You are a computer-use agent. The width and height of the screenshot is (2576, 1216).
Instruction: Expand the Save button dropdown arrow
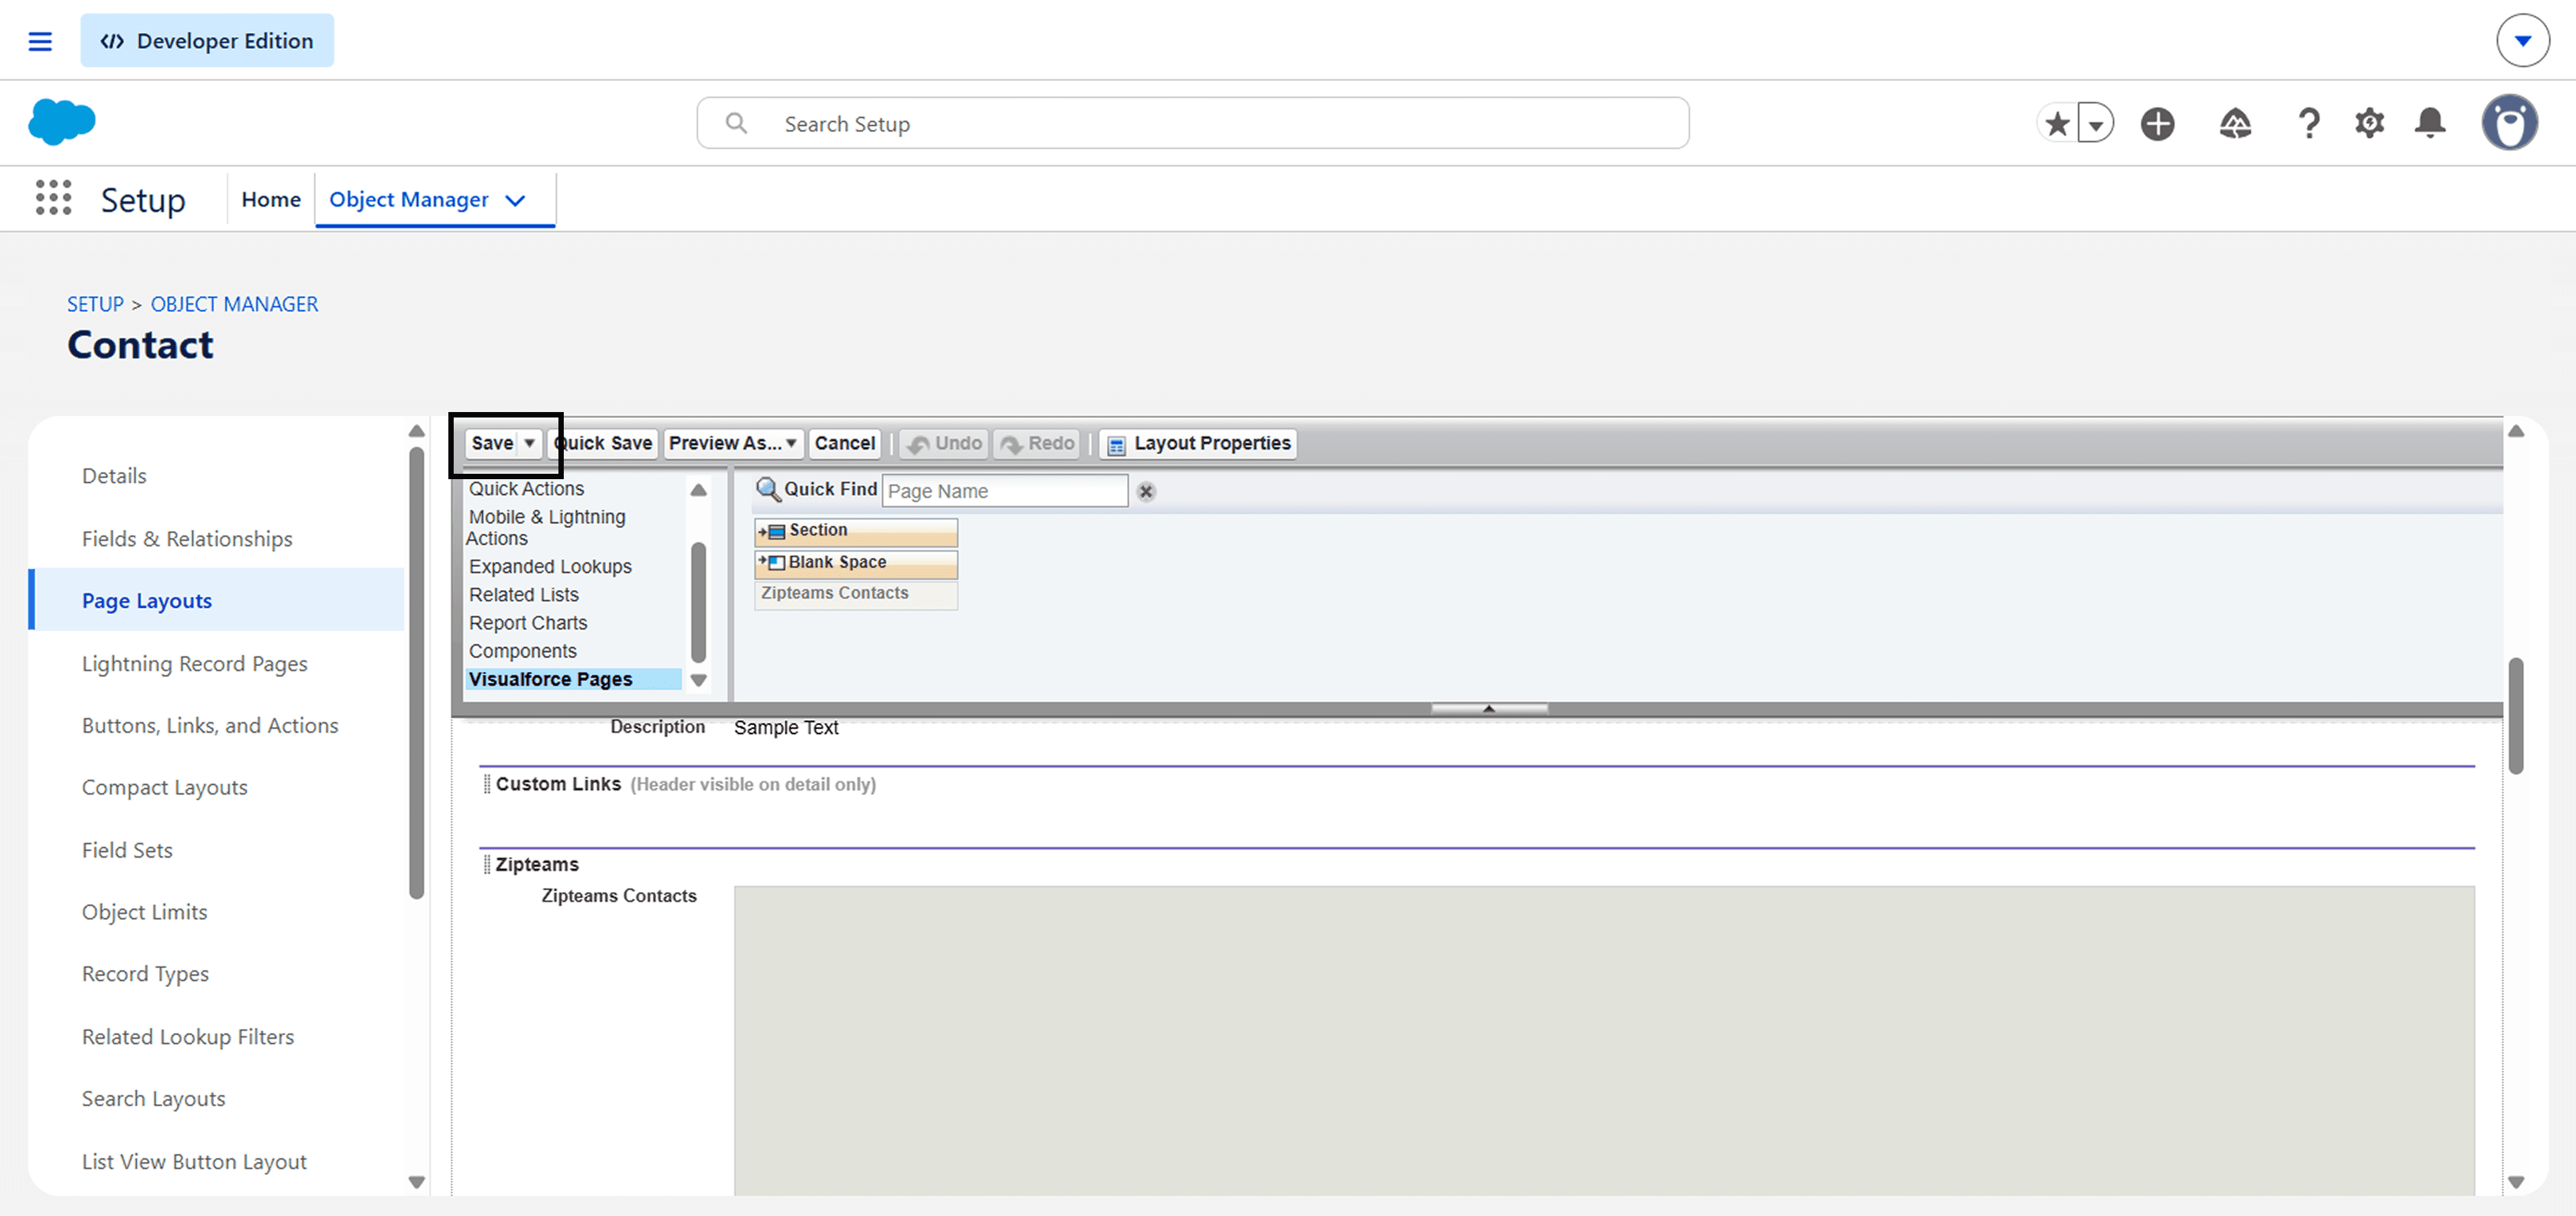[x=529, y=443]
